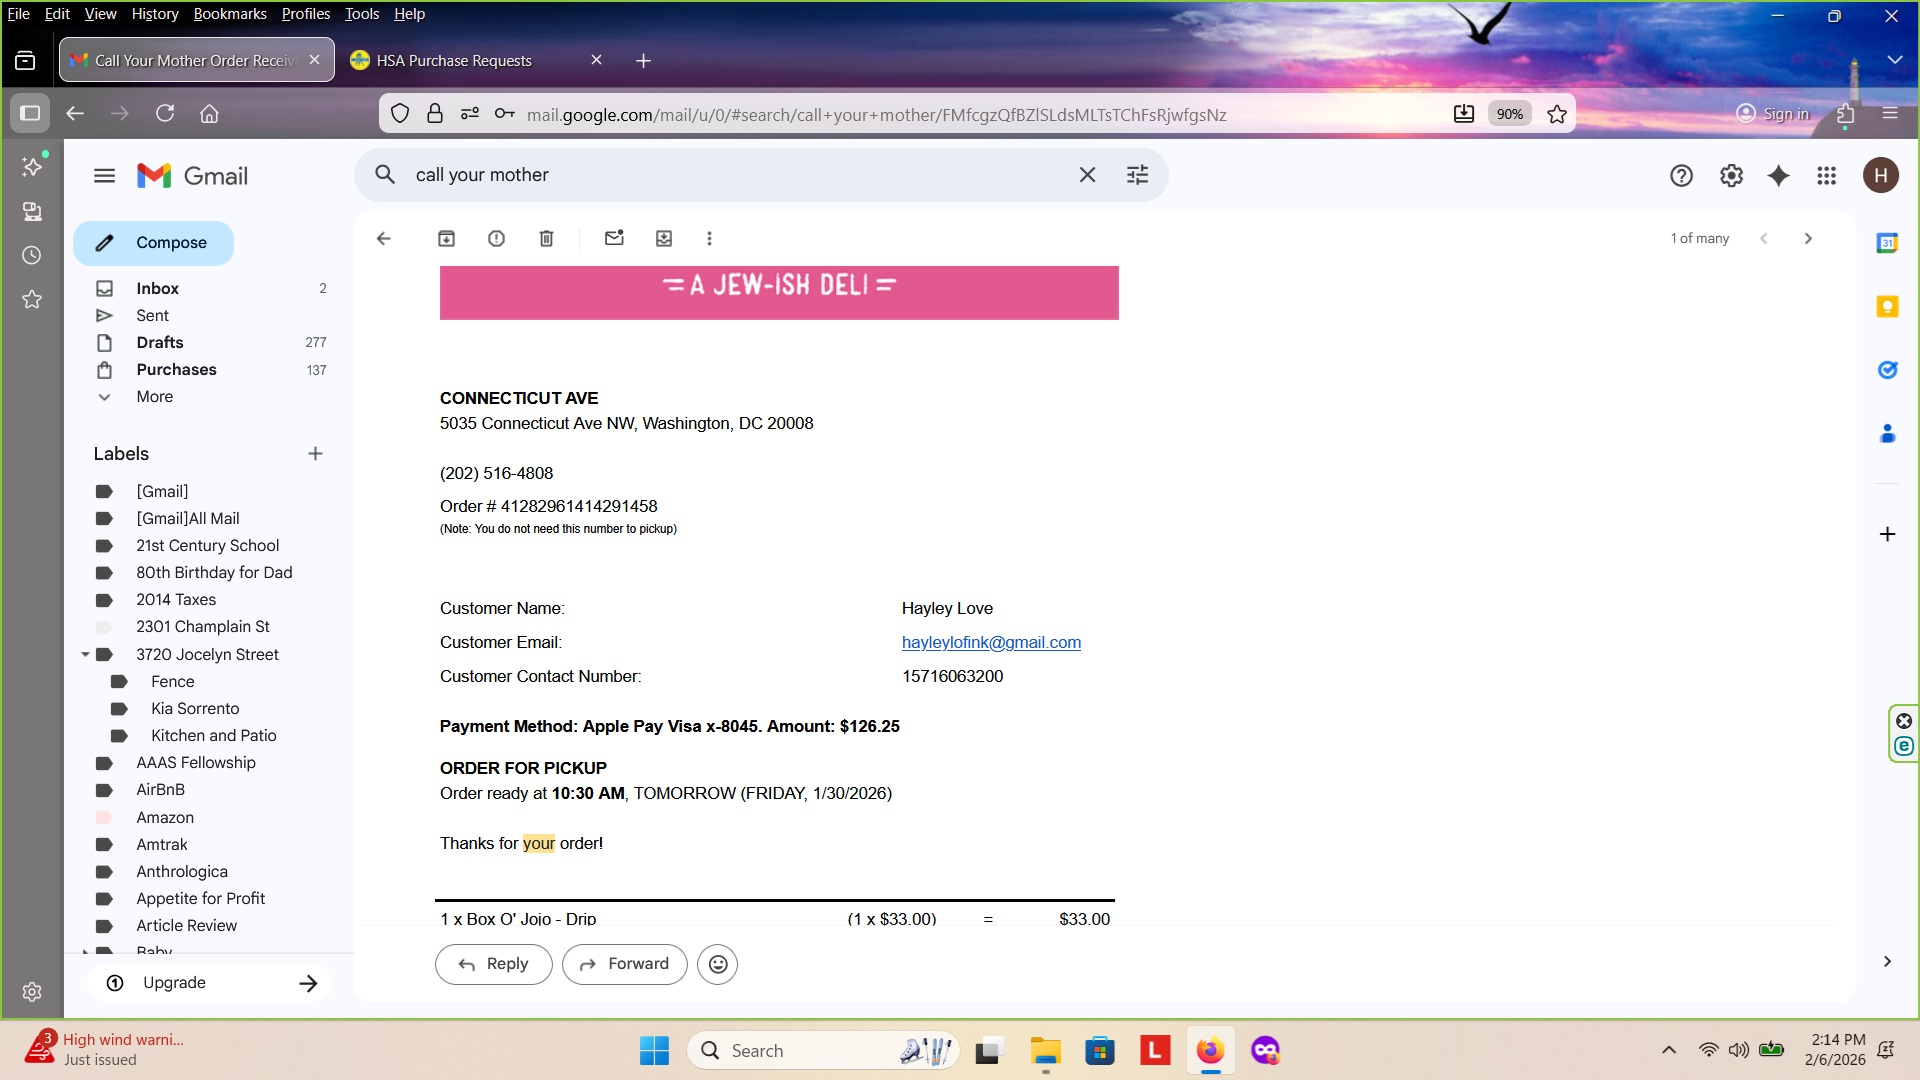Open the Gemini sparkle icon in the Gmail header
The height and width of the screenshot is (1080, 1920).
1778,176
